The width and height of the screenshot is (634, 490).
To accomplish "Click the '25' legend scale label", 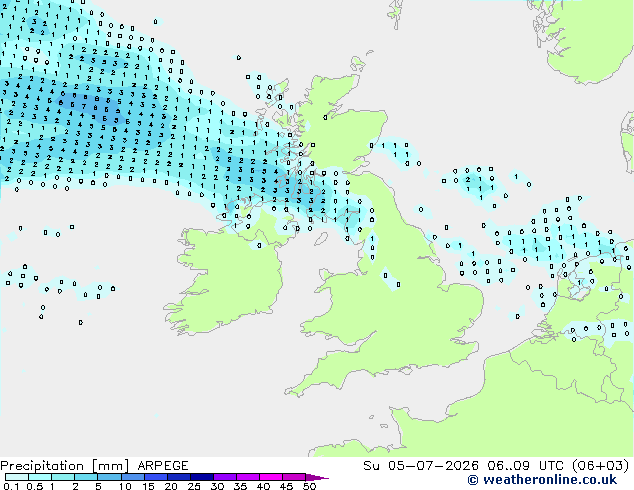I will pos(194,486).
